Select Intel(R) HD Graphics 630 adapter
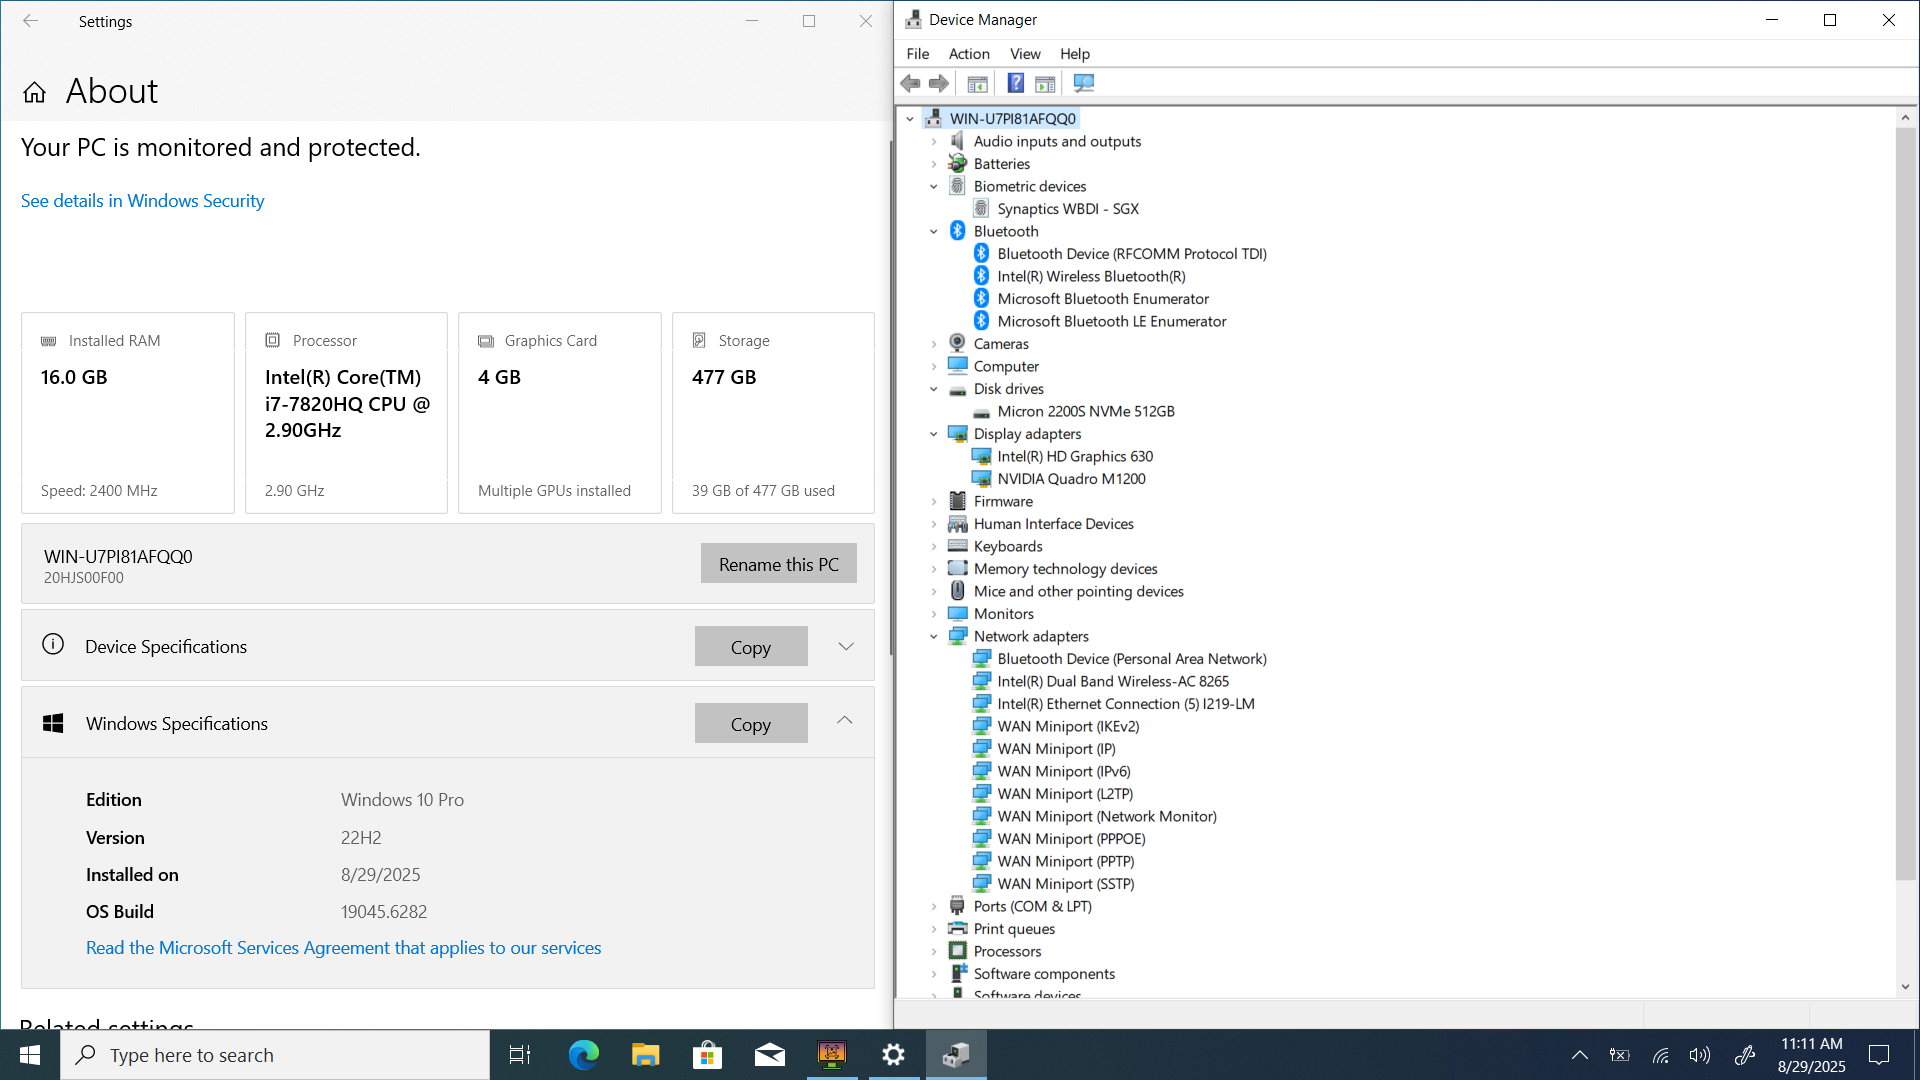The width and height of the screenshot is (1920, 1080). (x=1075, y=456)
